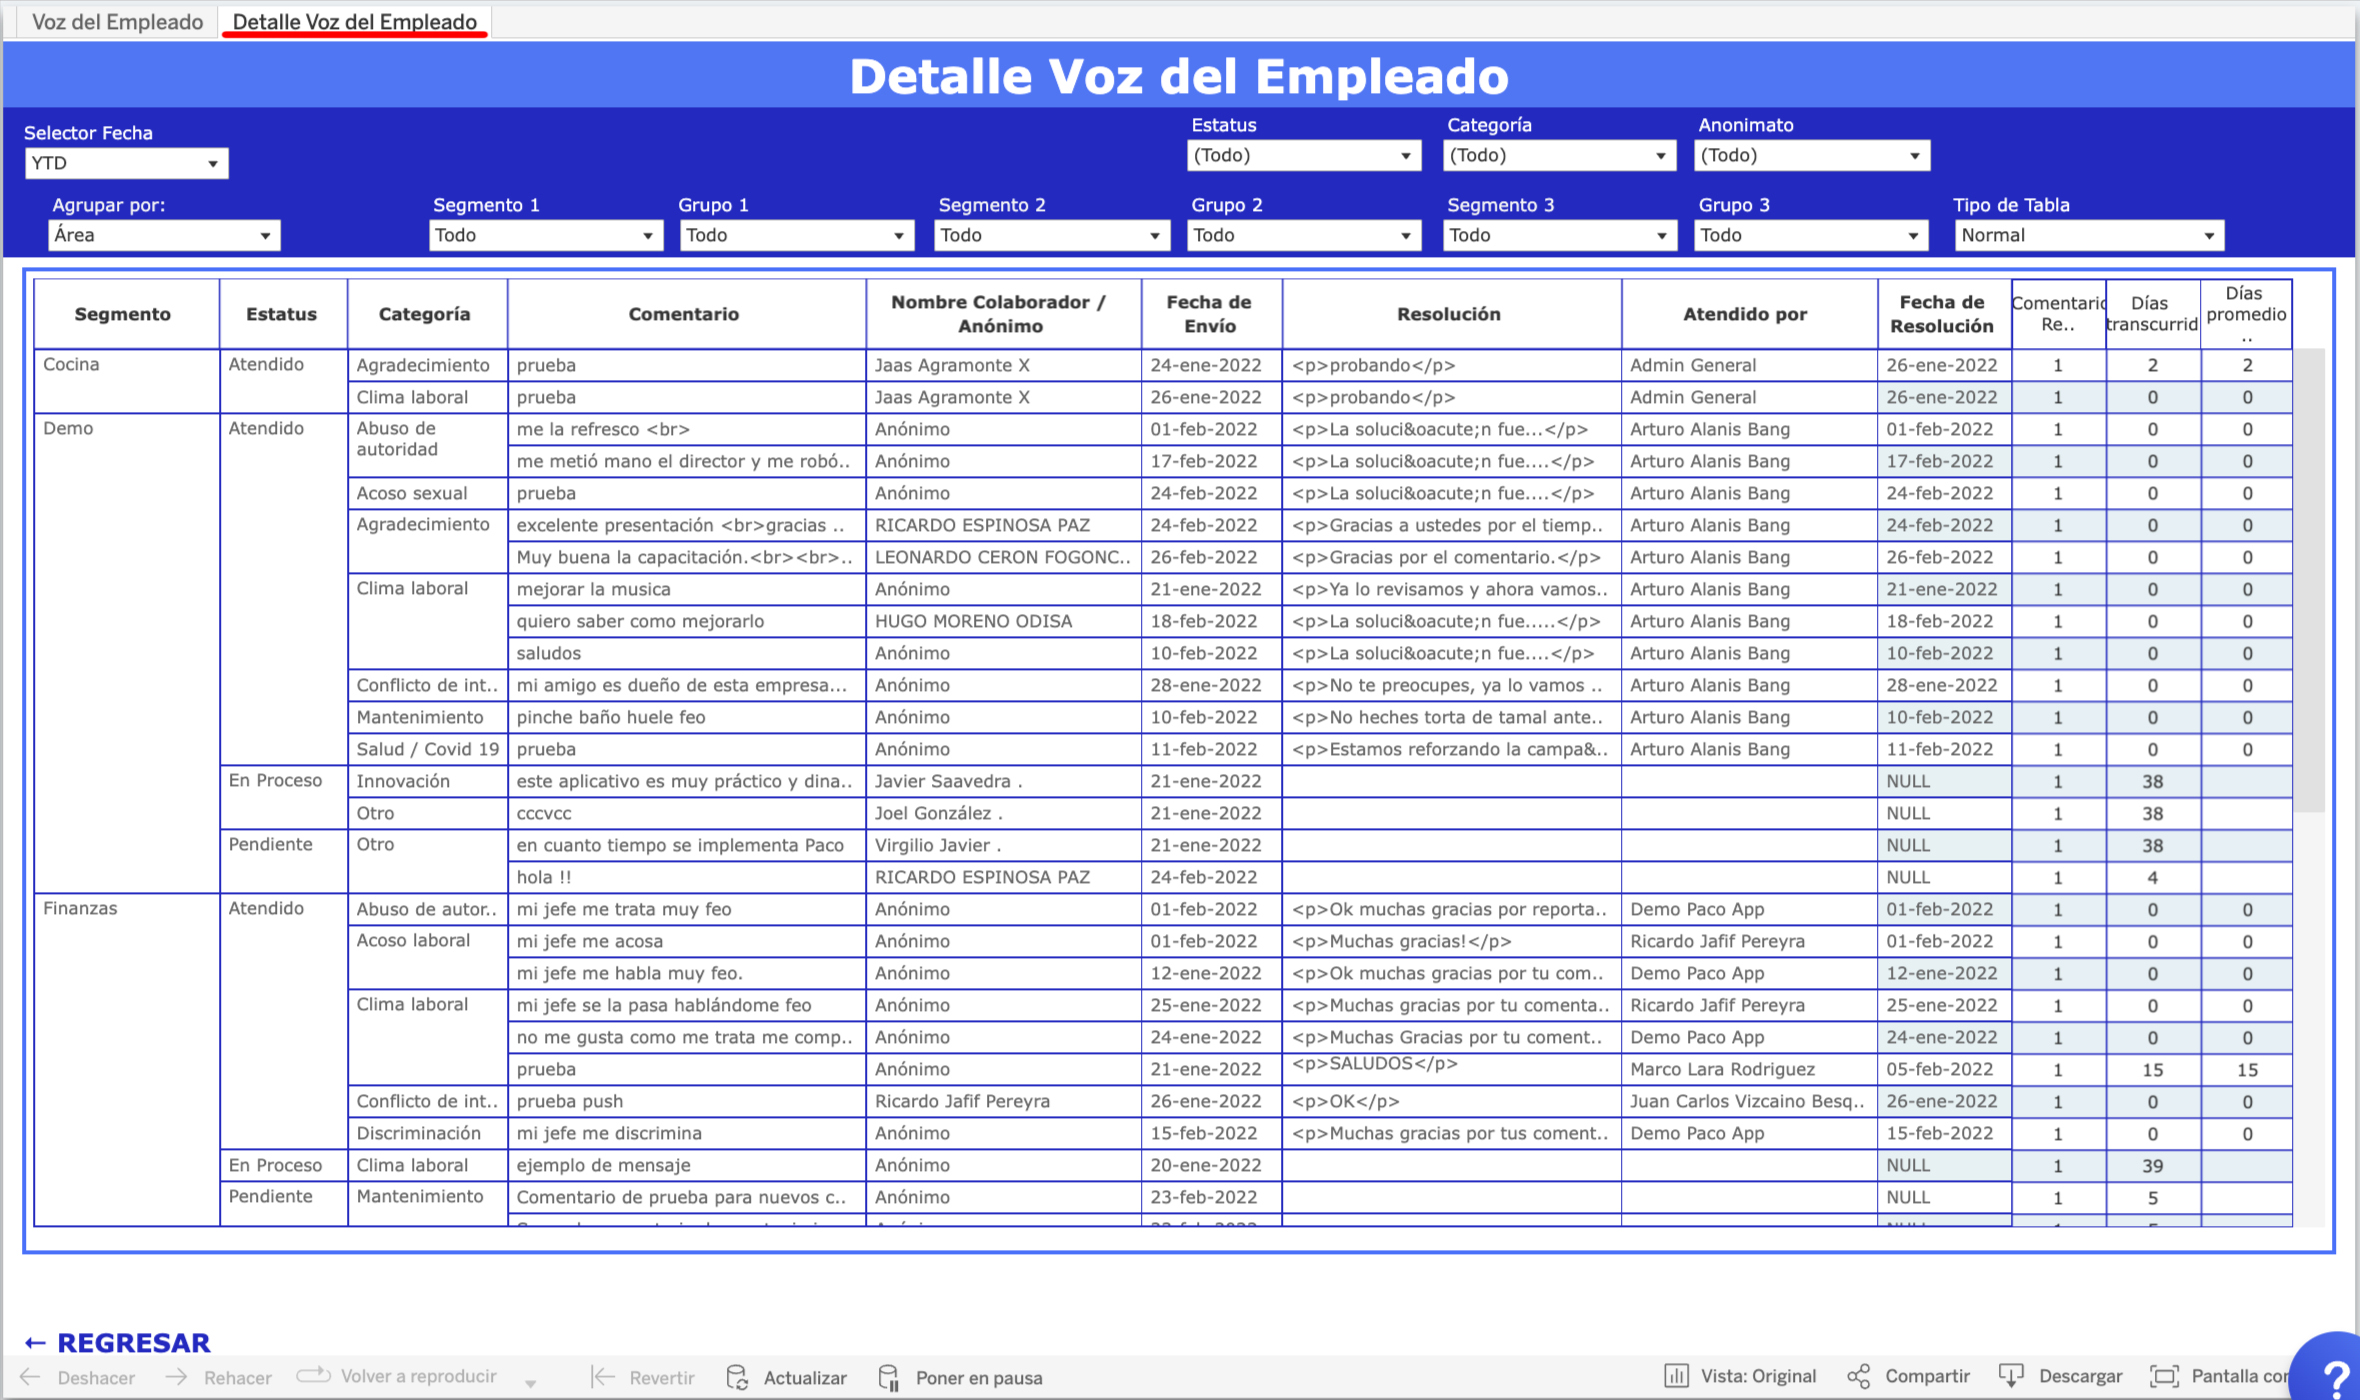
Task: Click the Días transcurridos column header
Action: (x=2152, y=314)
